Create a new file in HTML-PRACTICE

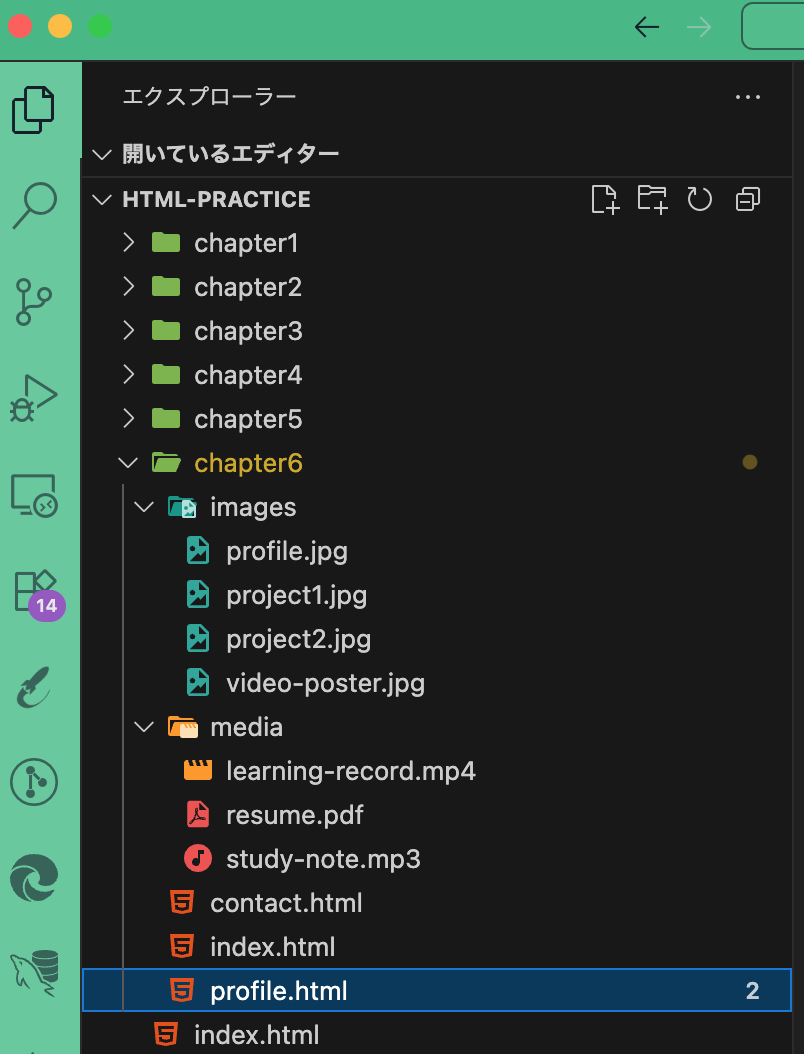[x=605, y=199]
